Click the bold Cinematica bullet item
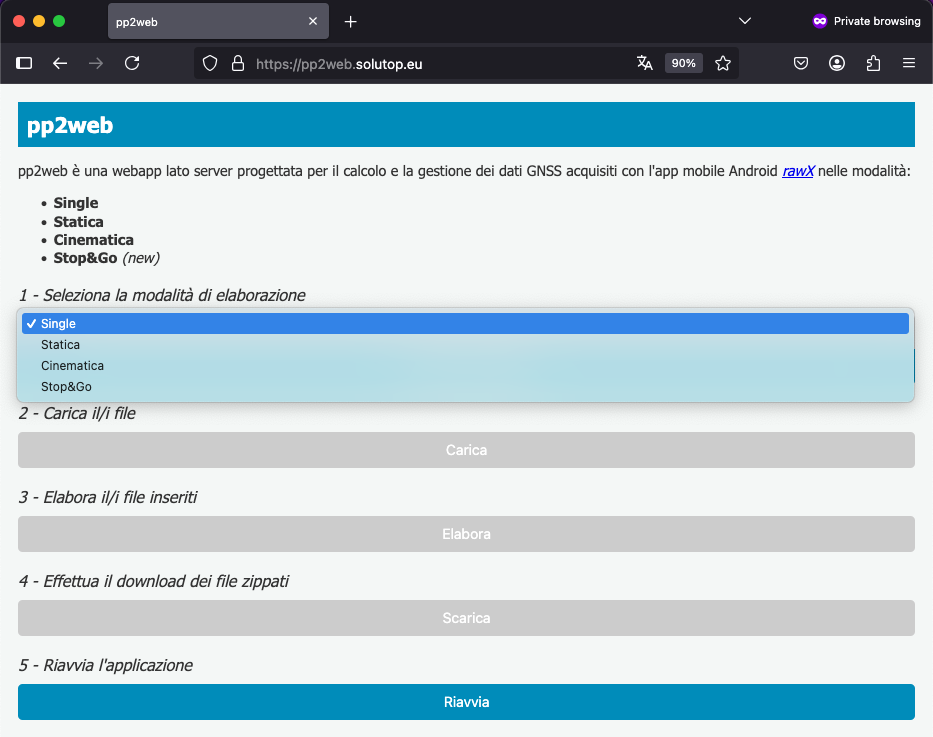The height and width of the screenshot is (737, 933). pos(93,240)
